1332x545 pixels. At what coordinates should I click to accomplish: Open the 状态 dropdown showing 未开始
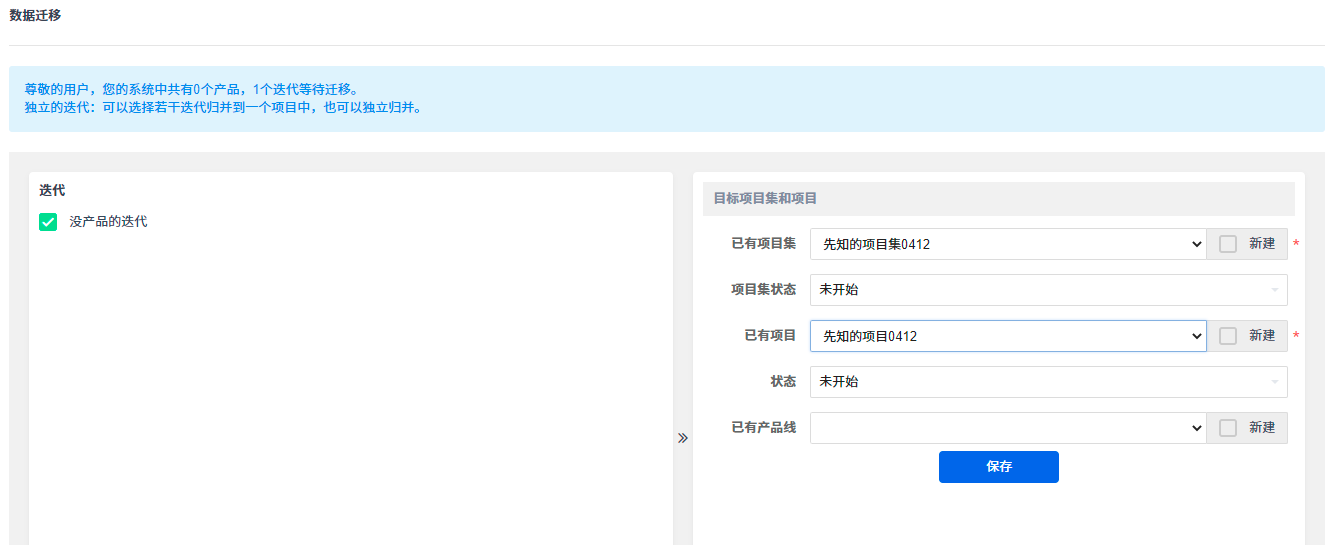(1049, 382)
